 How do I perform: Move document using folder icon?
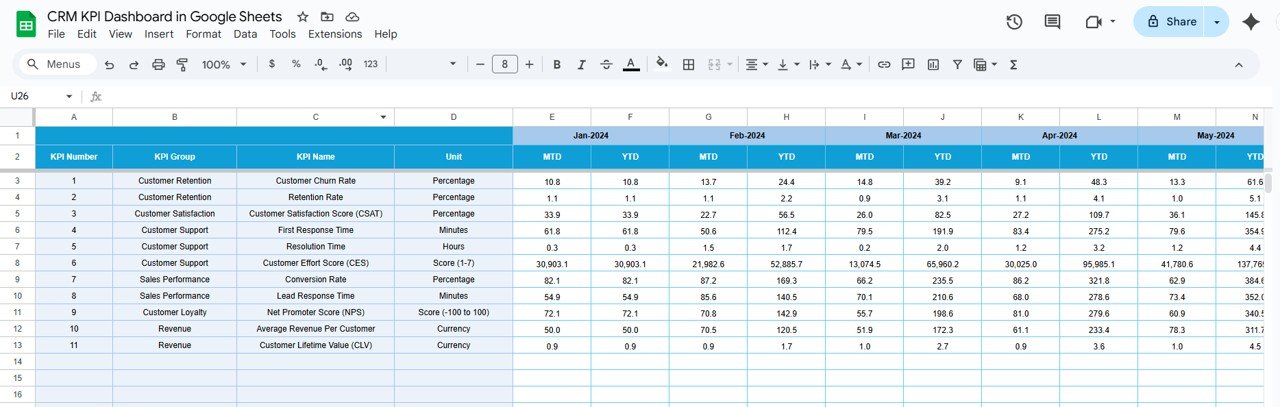pos(327,17)
